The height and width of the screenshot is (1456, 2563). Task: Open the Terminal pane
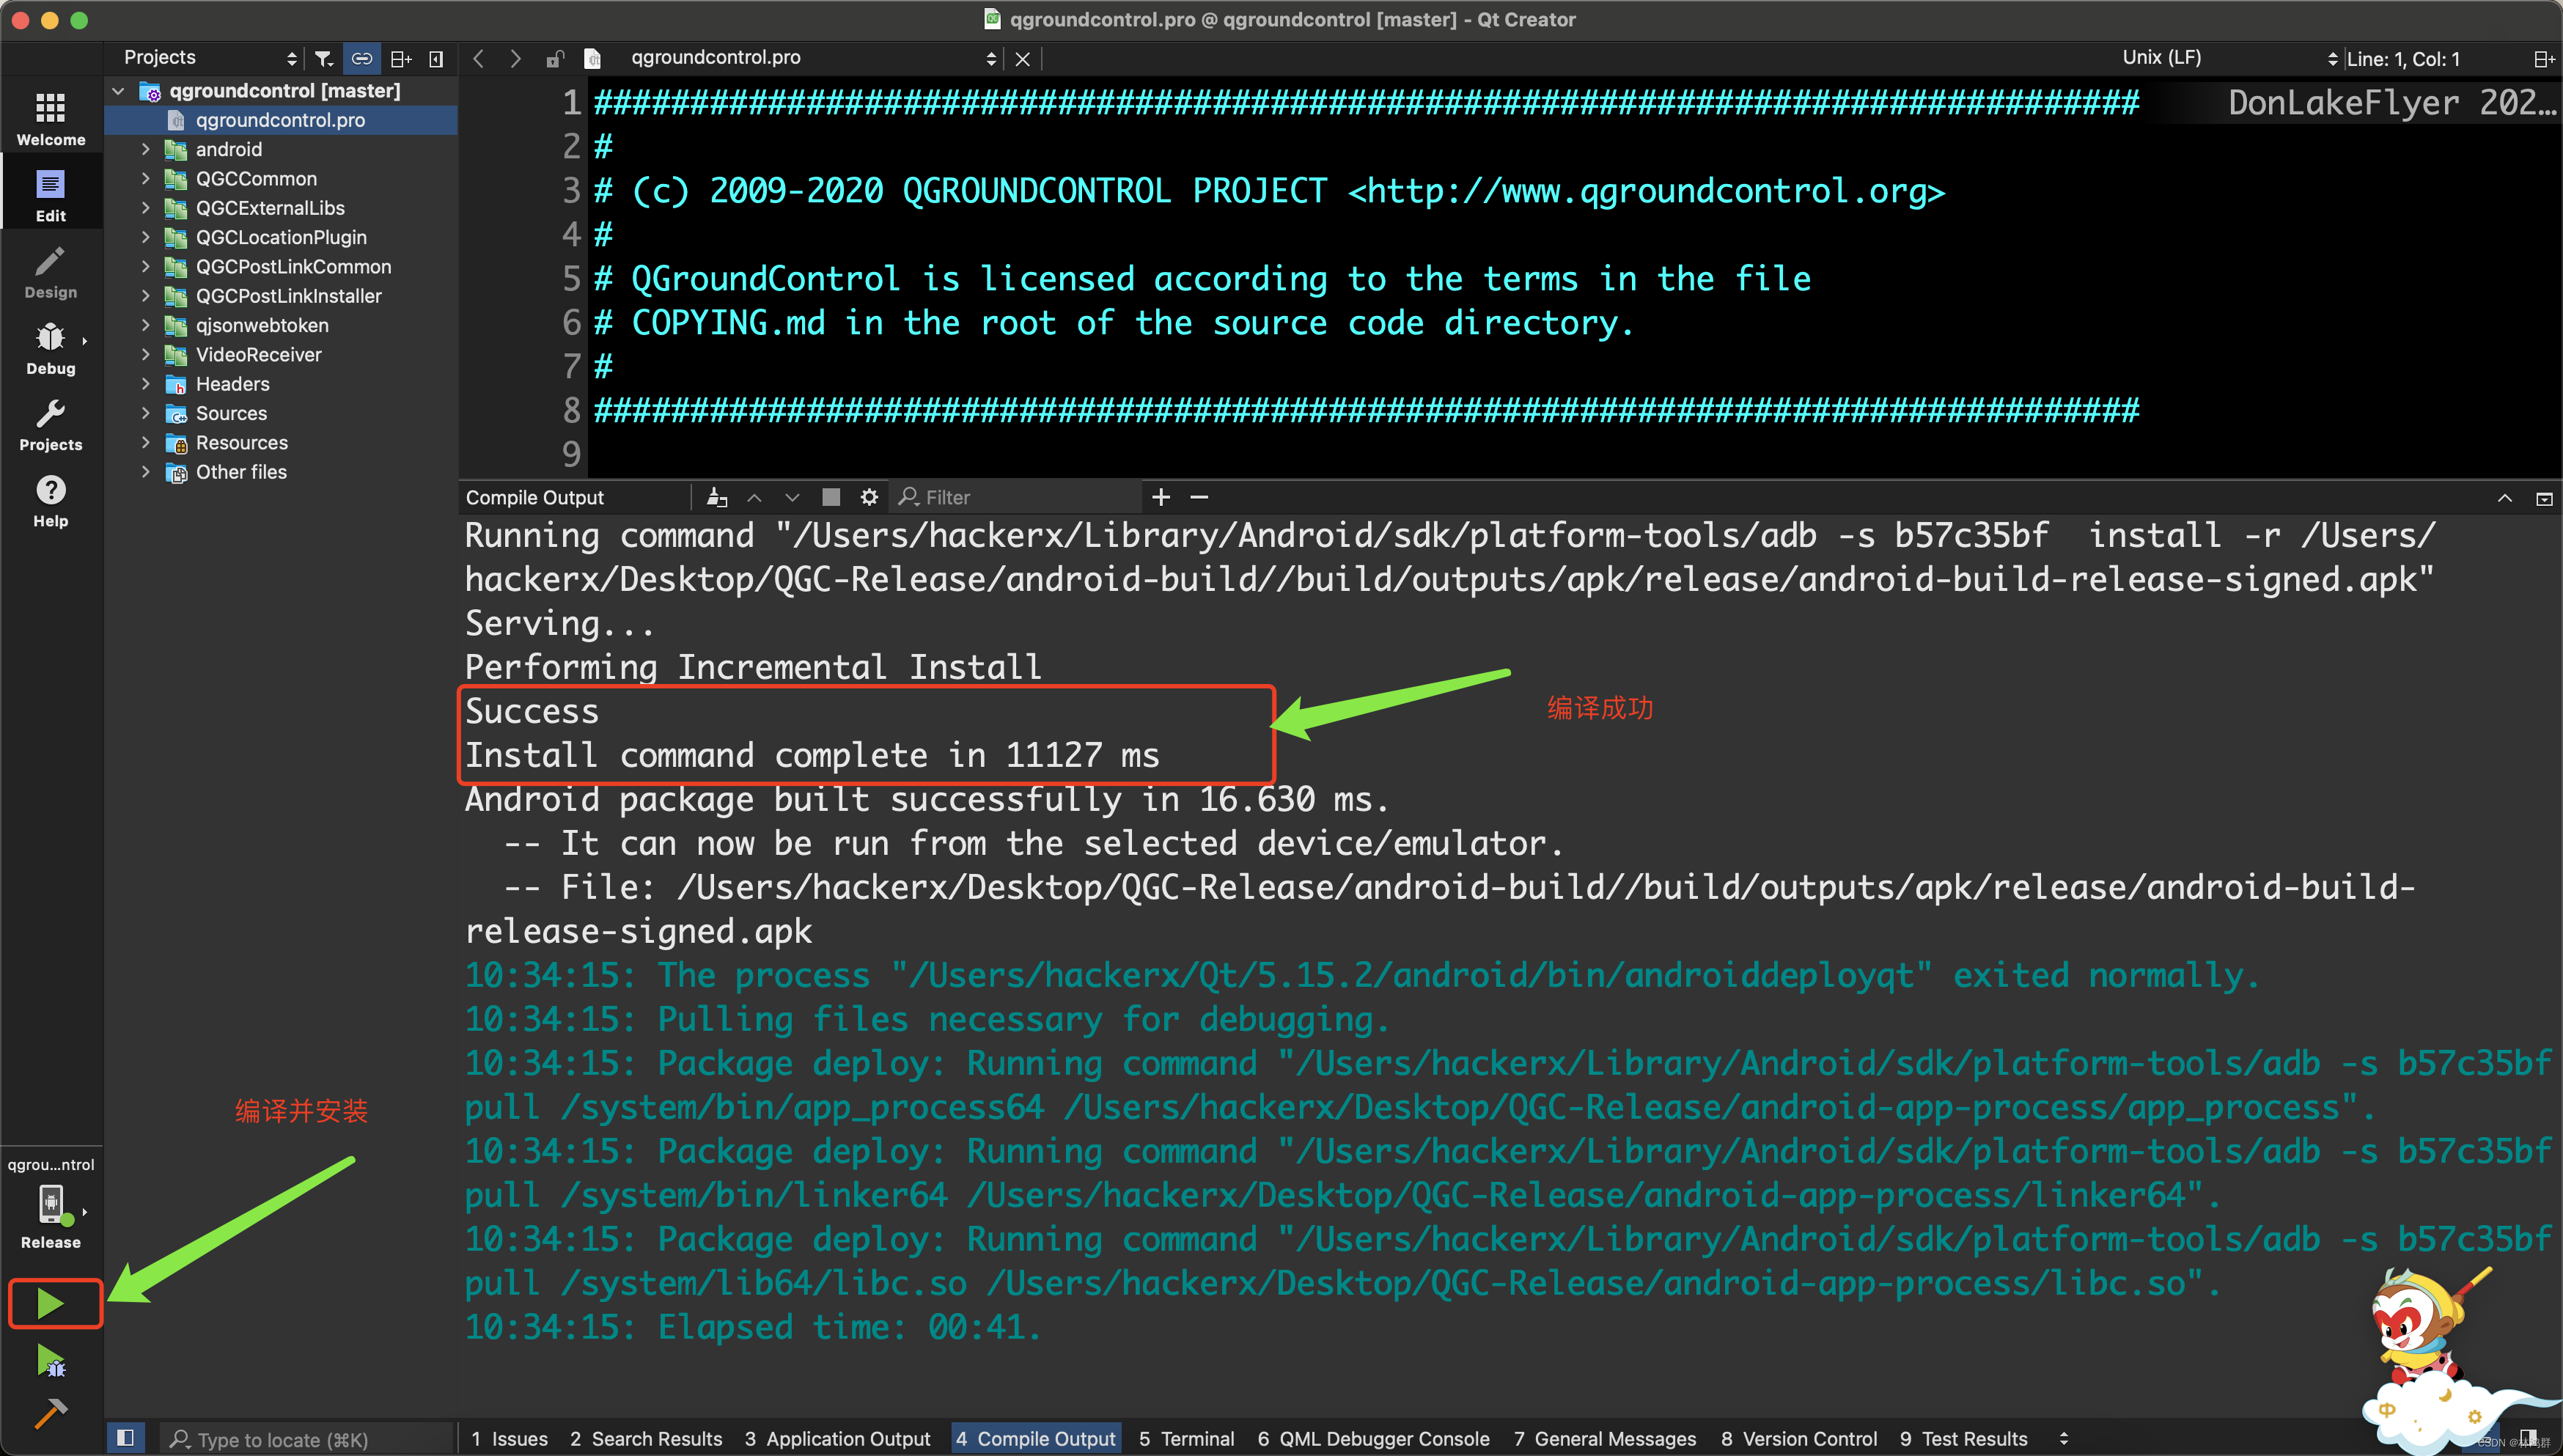pyautogui.click(x=1187, y=1438)
